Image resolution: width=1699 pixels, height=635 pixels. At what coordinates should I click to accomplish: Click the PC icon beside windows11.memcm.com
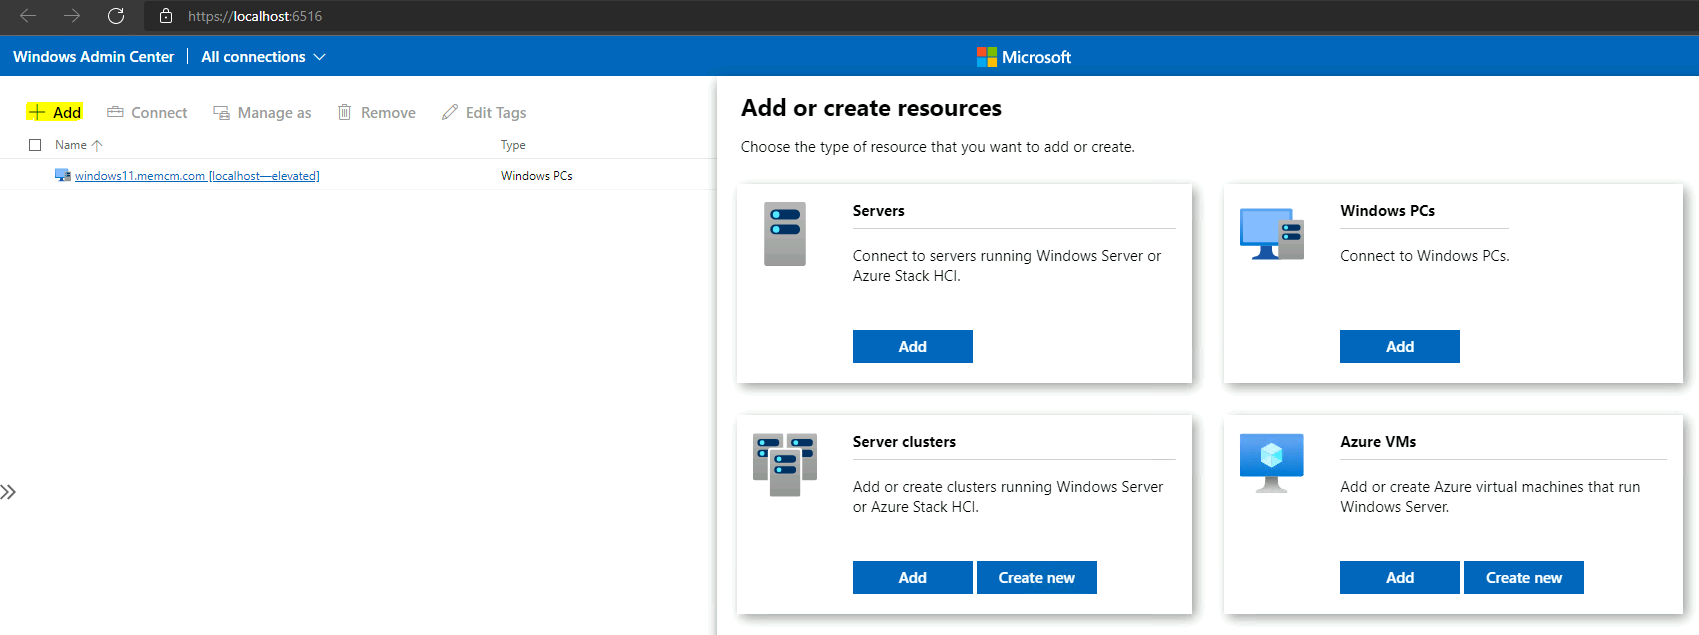[63, 175]
